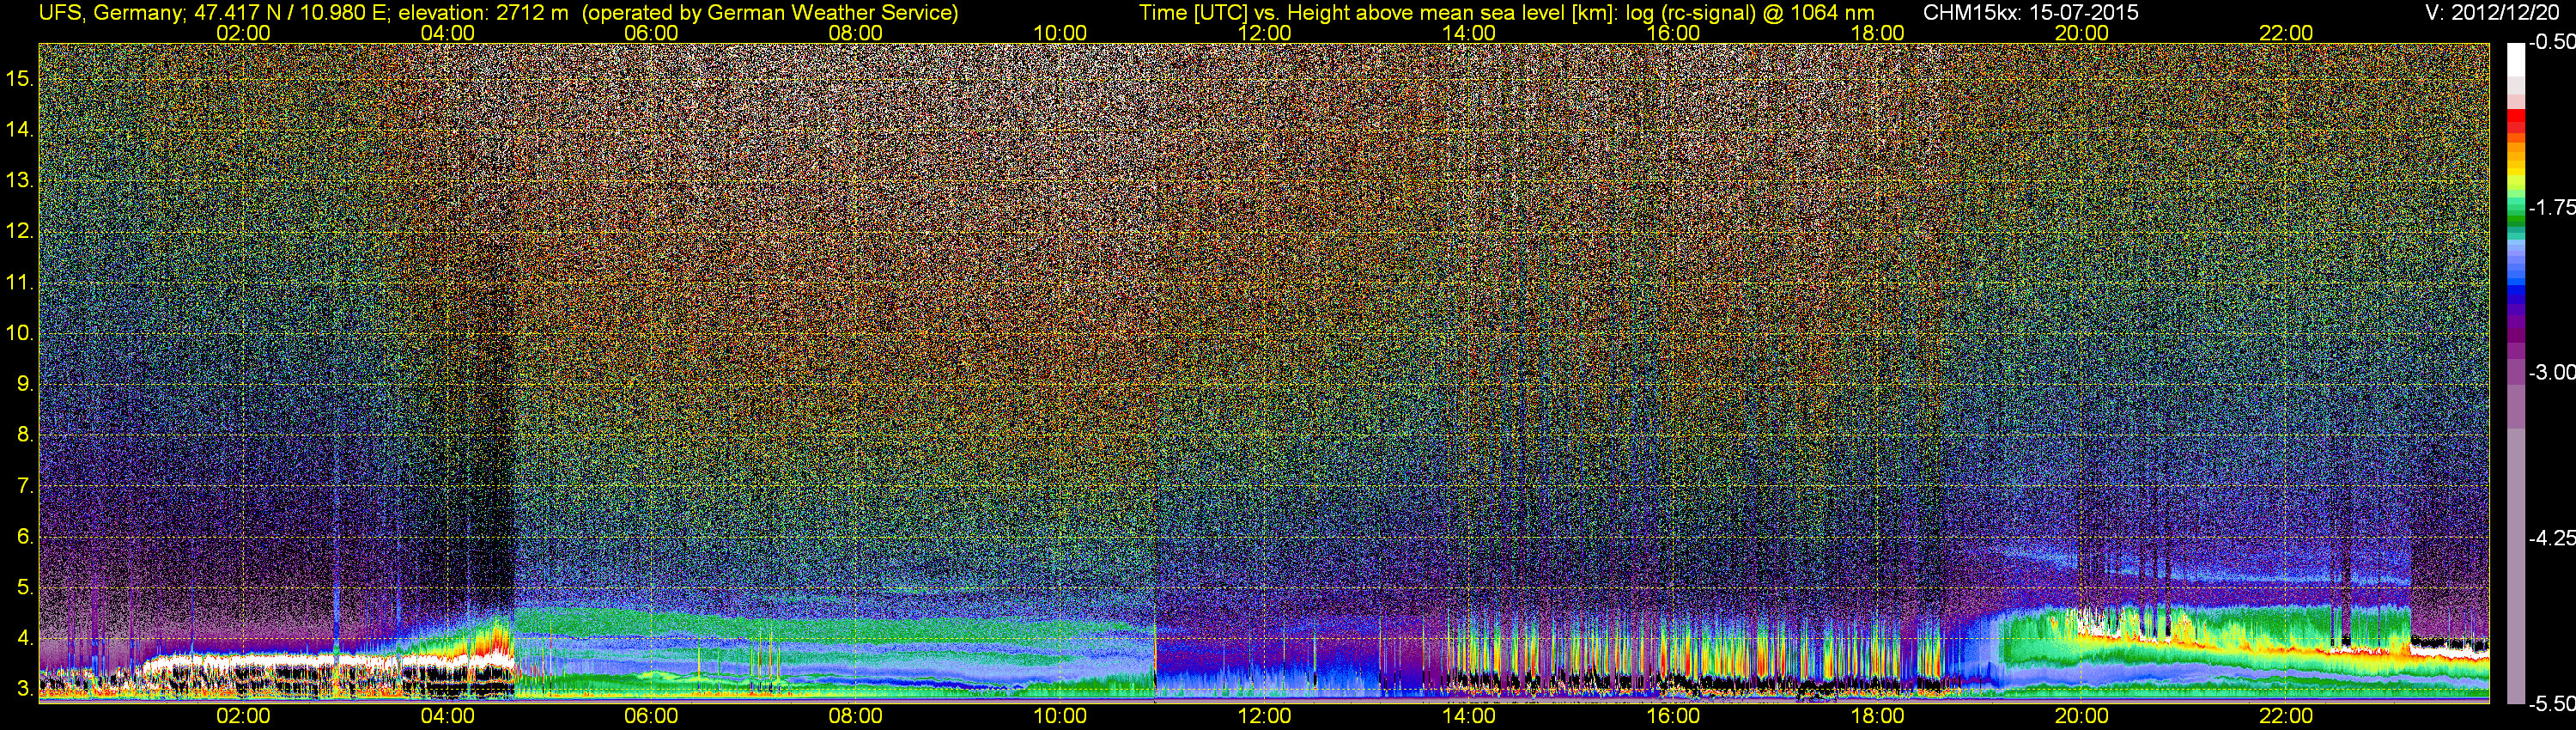
Task: Pick the red band in the colorbar
Action: click(2516, 120)
